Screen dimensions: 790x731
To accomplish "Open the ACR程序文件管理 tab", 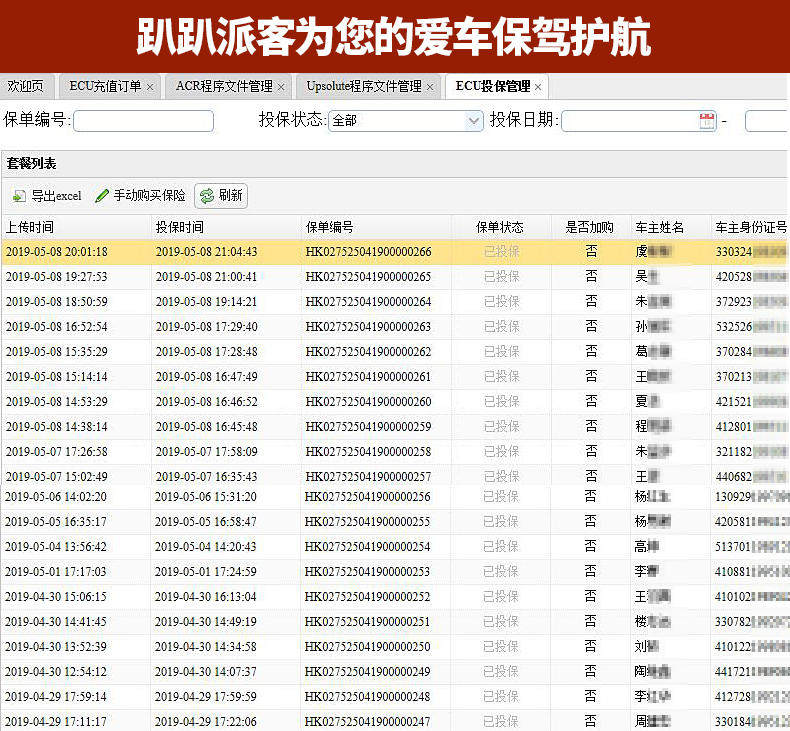I will point(224,87).
